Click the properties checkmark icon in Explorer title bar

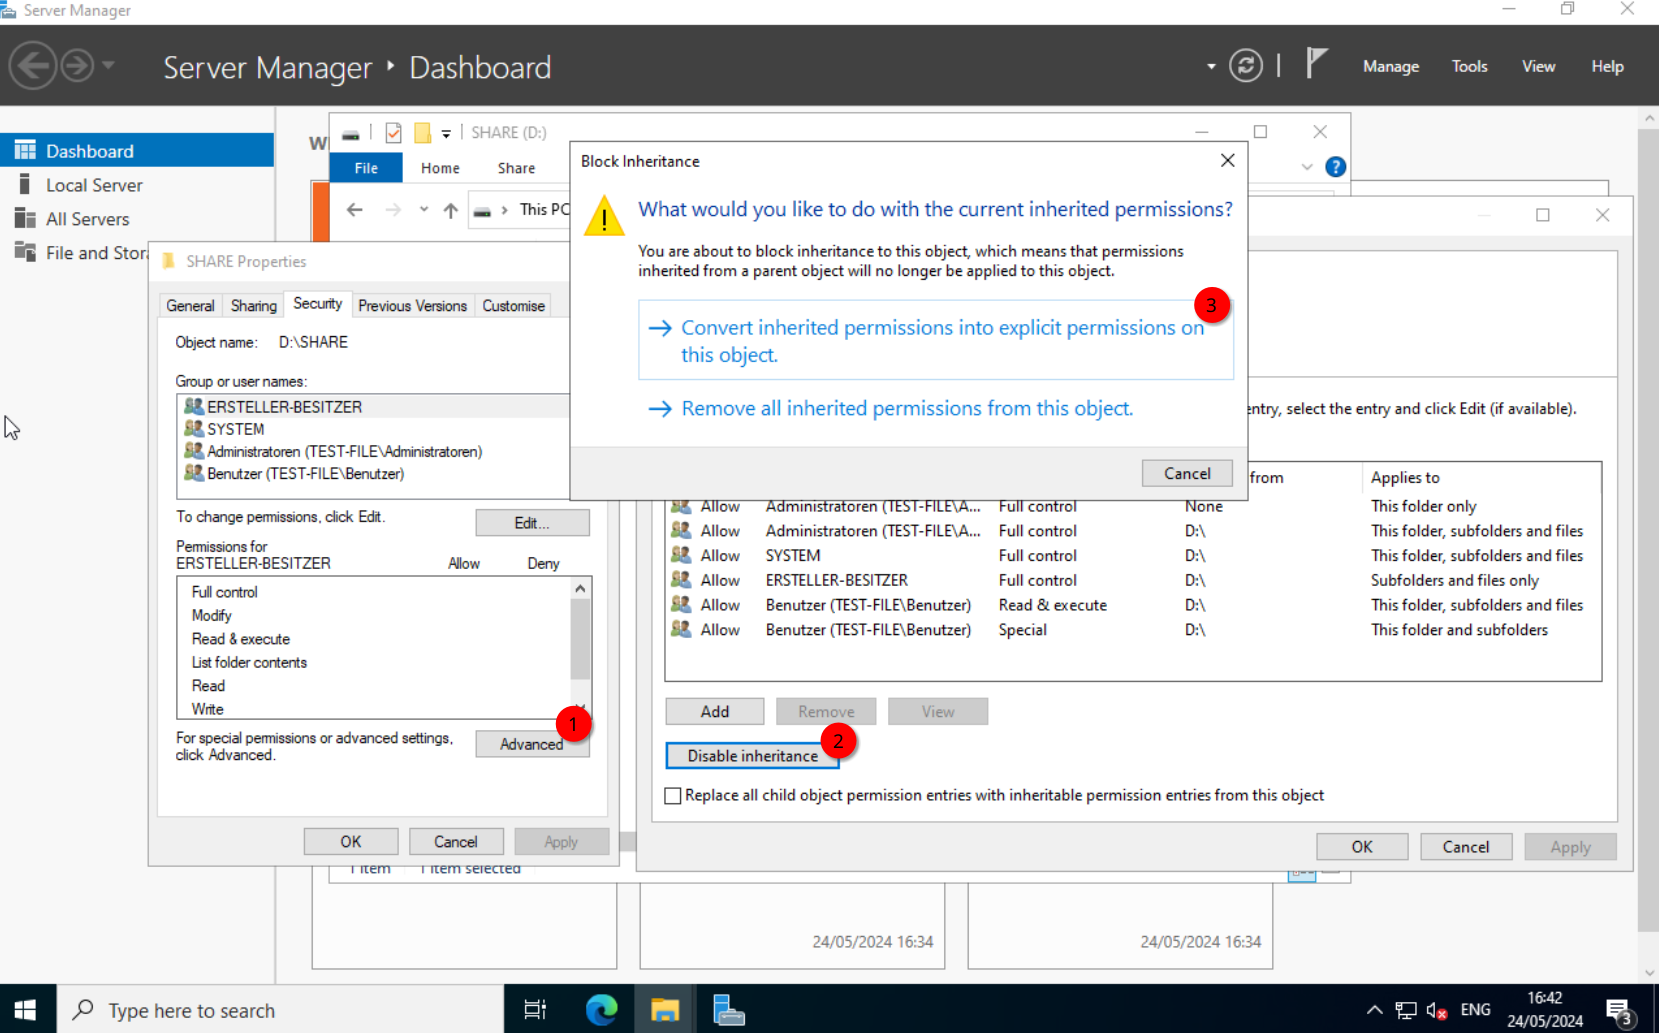point(393,133)
